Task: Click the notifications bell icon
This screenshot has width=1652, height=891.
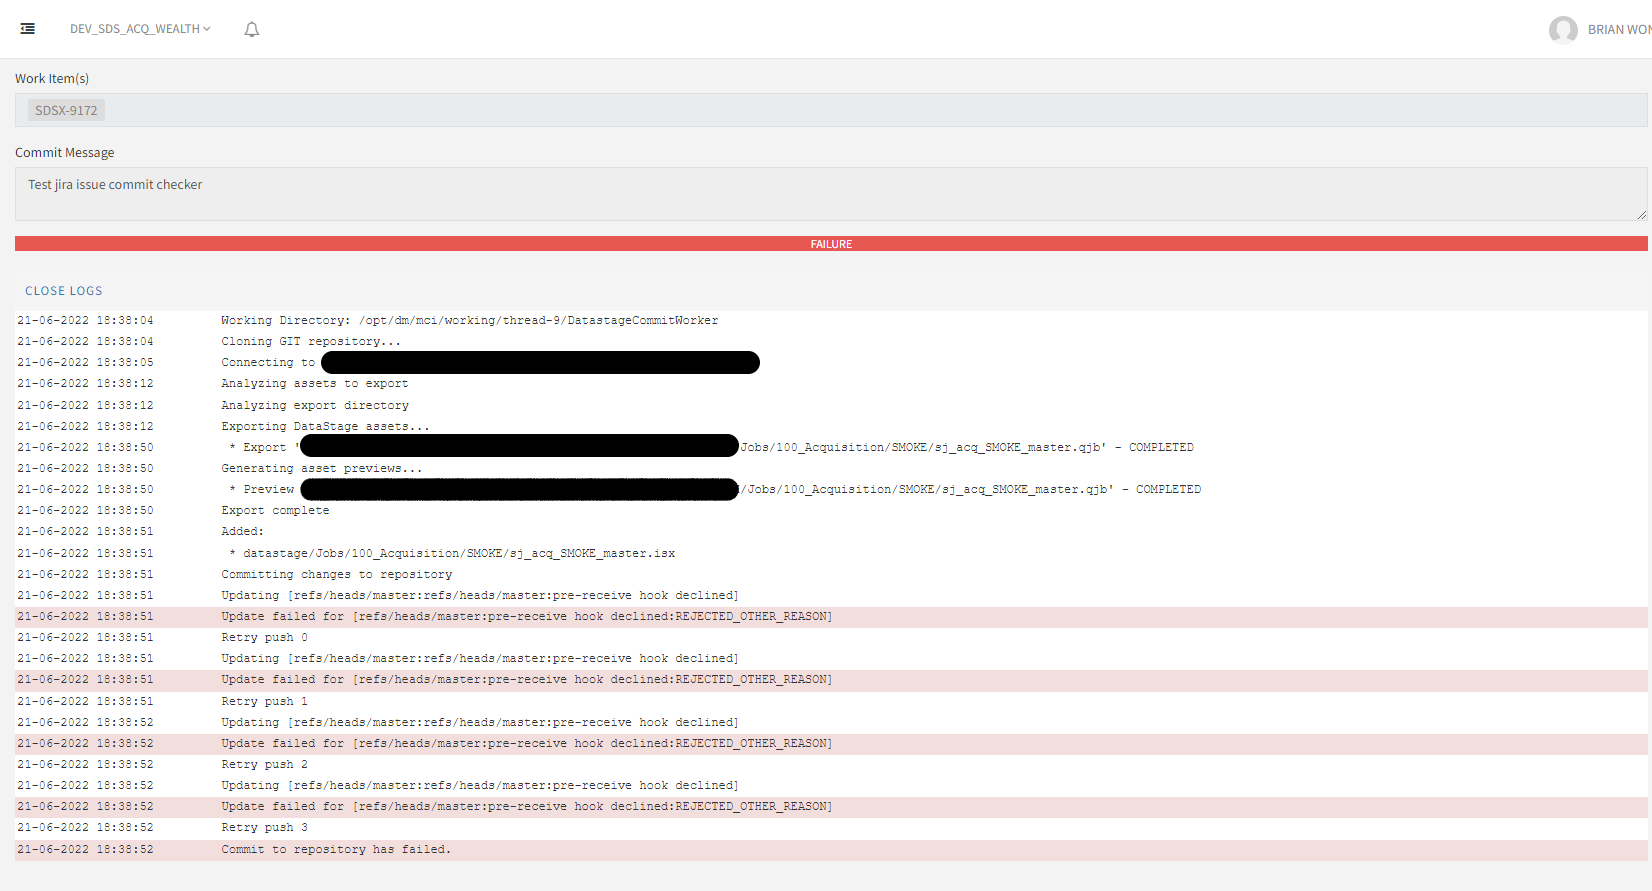Action: pyautogui.click(x=252, y=30)
